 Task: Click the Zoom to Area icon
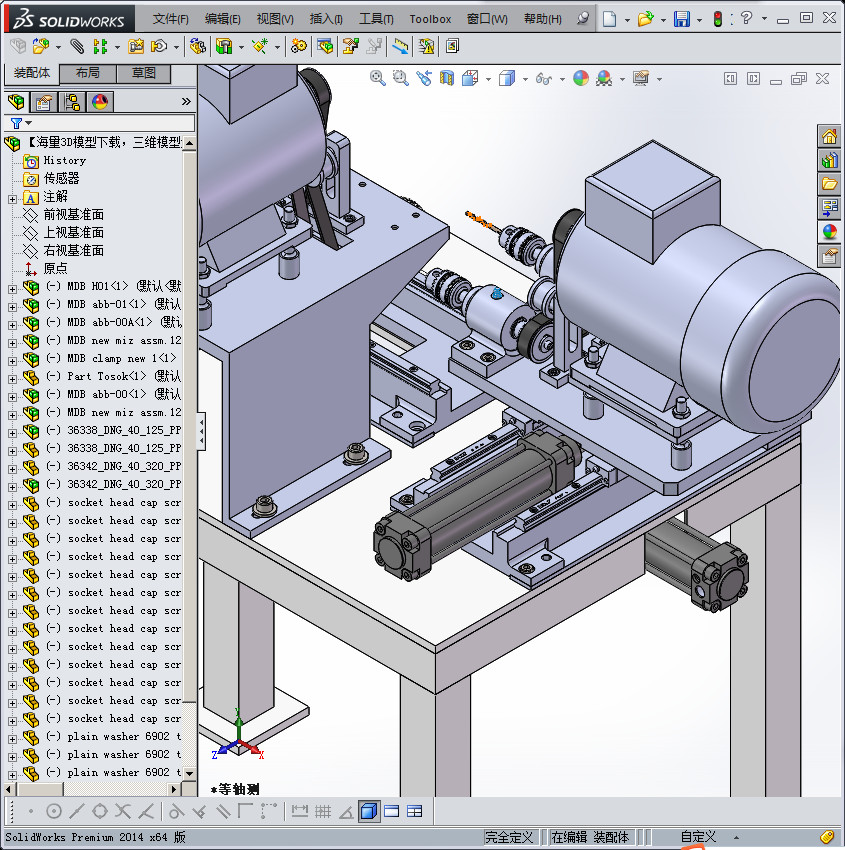point(401,79)
